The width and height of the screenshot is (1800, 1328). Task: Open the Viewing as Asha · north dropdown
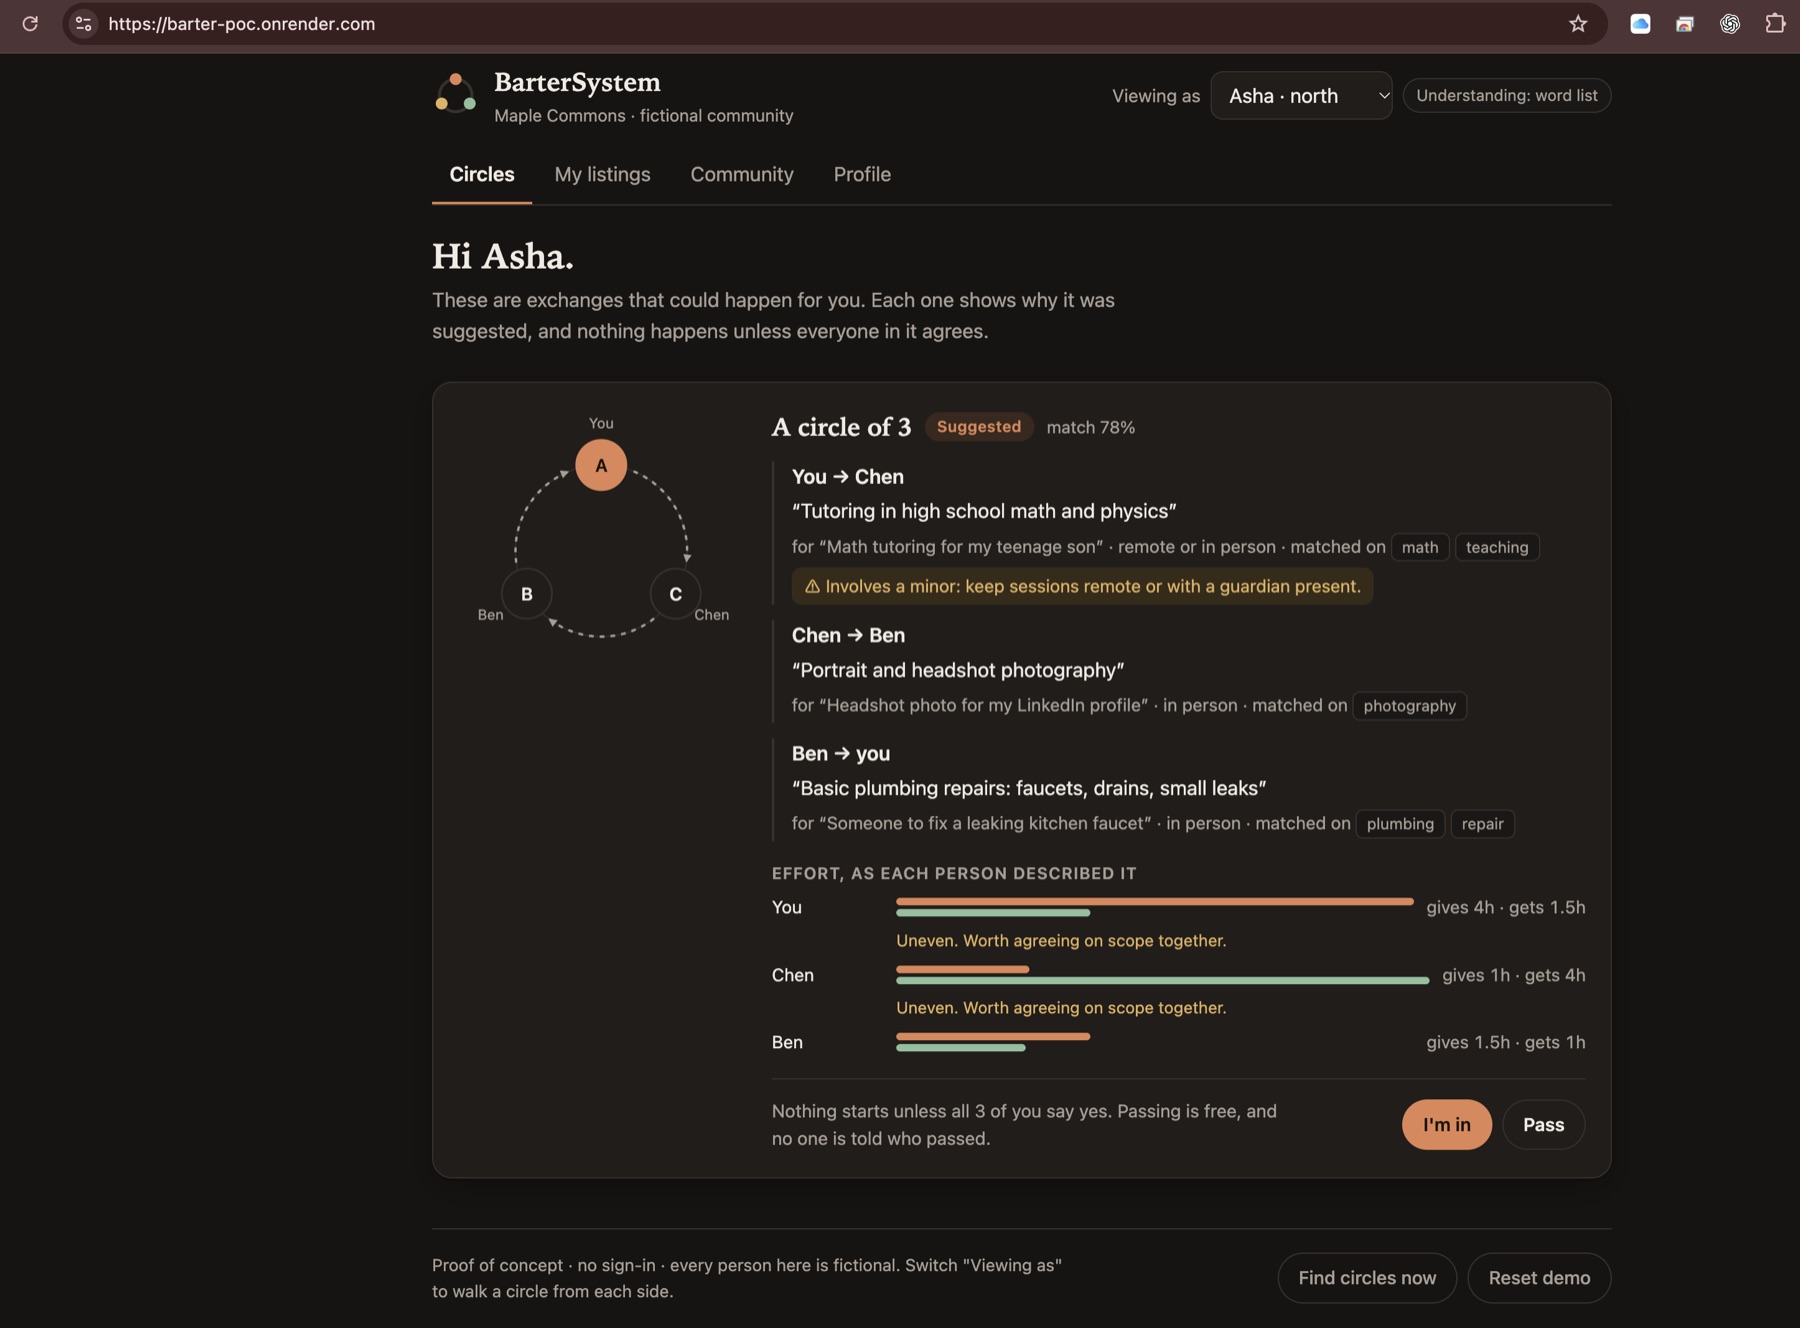point(1301,96)
